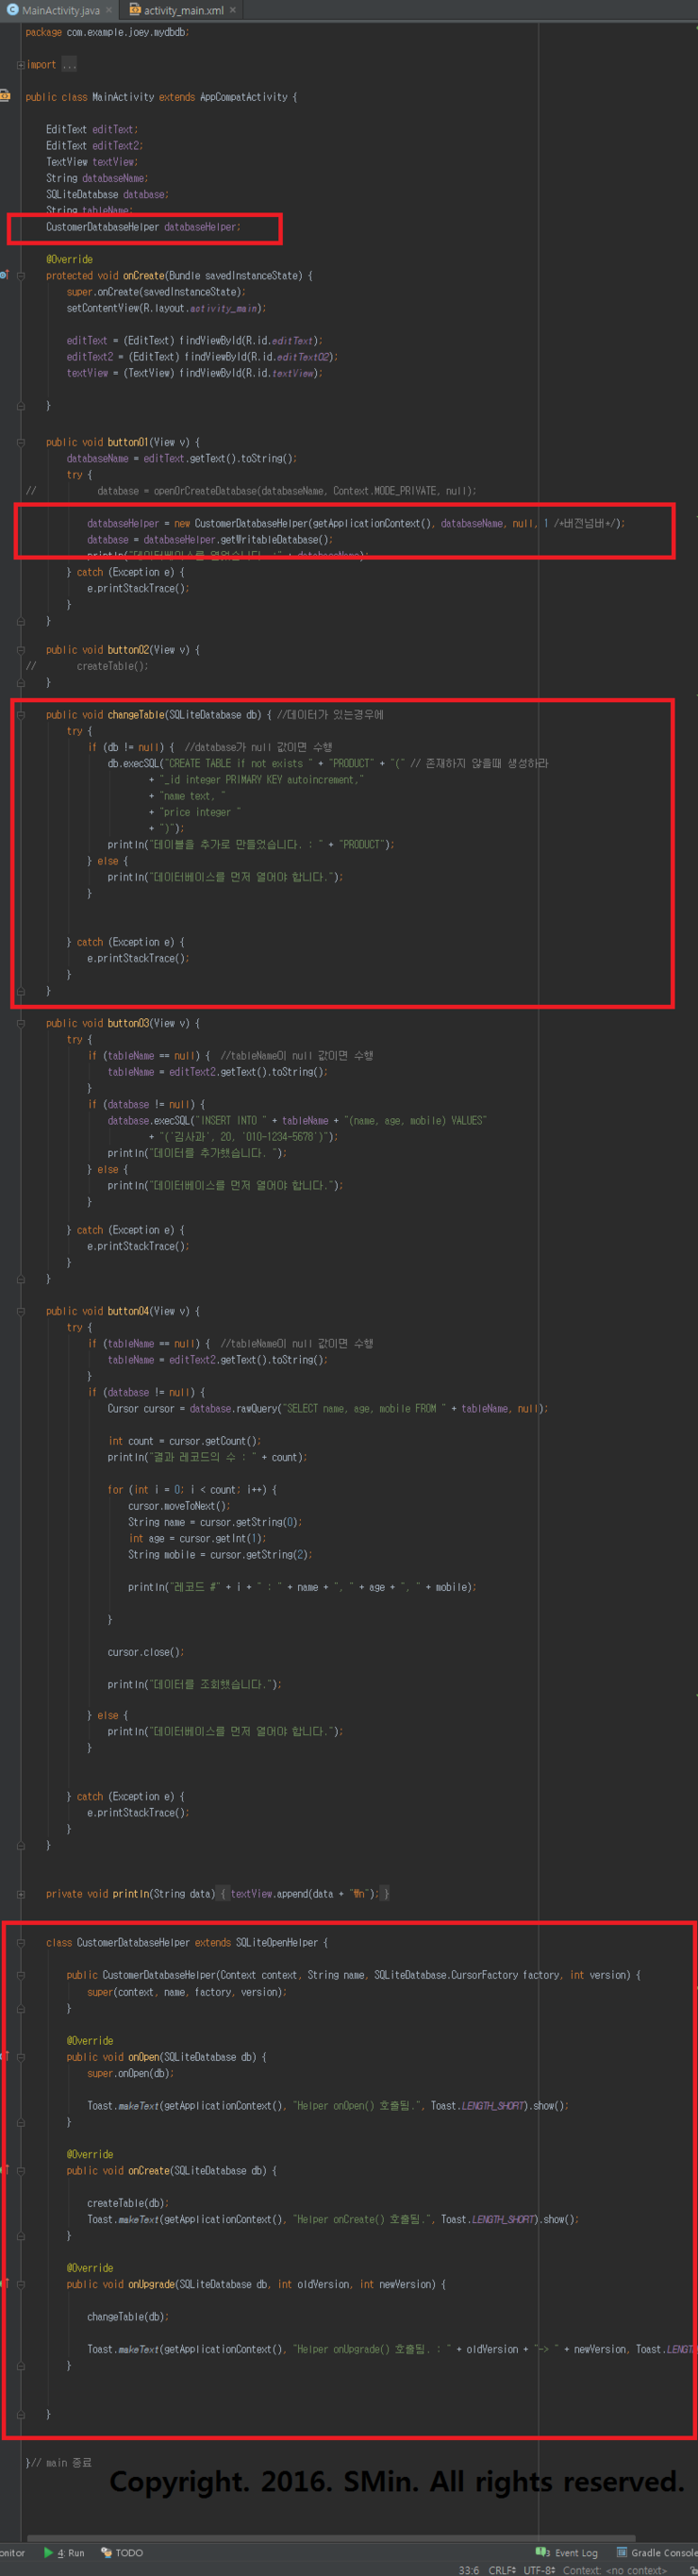This screenshot has height=2576, width=698.
Task: Click the Event Log balloon icon
Action: click(x=542, y=2552)
